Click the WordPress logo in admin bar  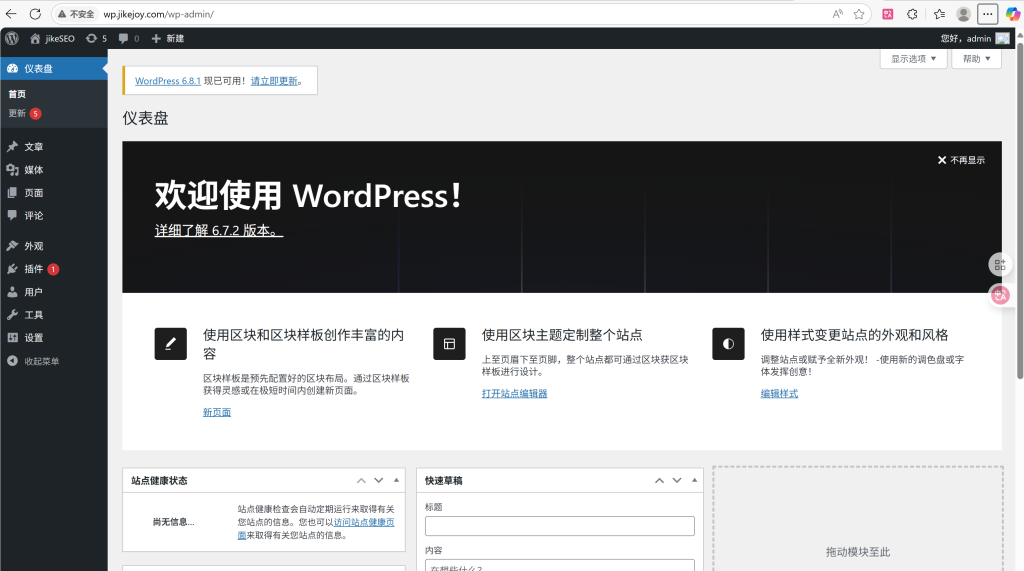(x=12, y=39)
